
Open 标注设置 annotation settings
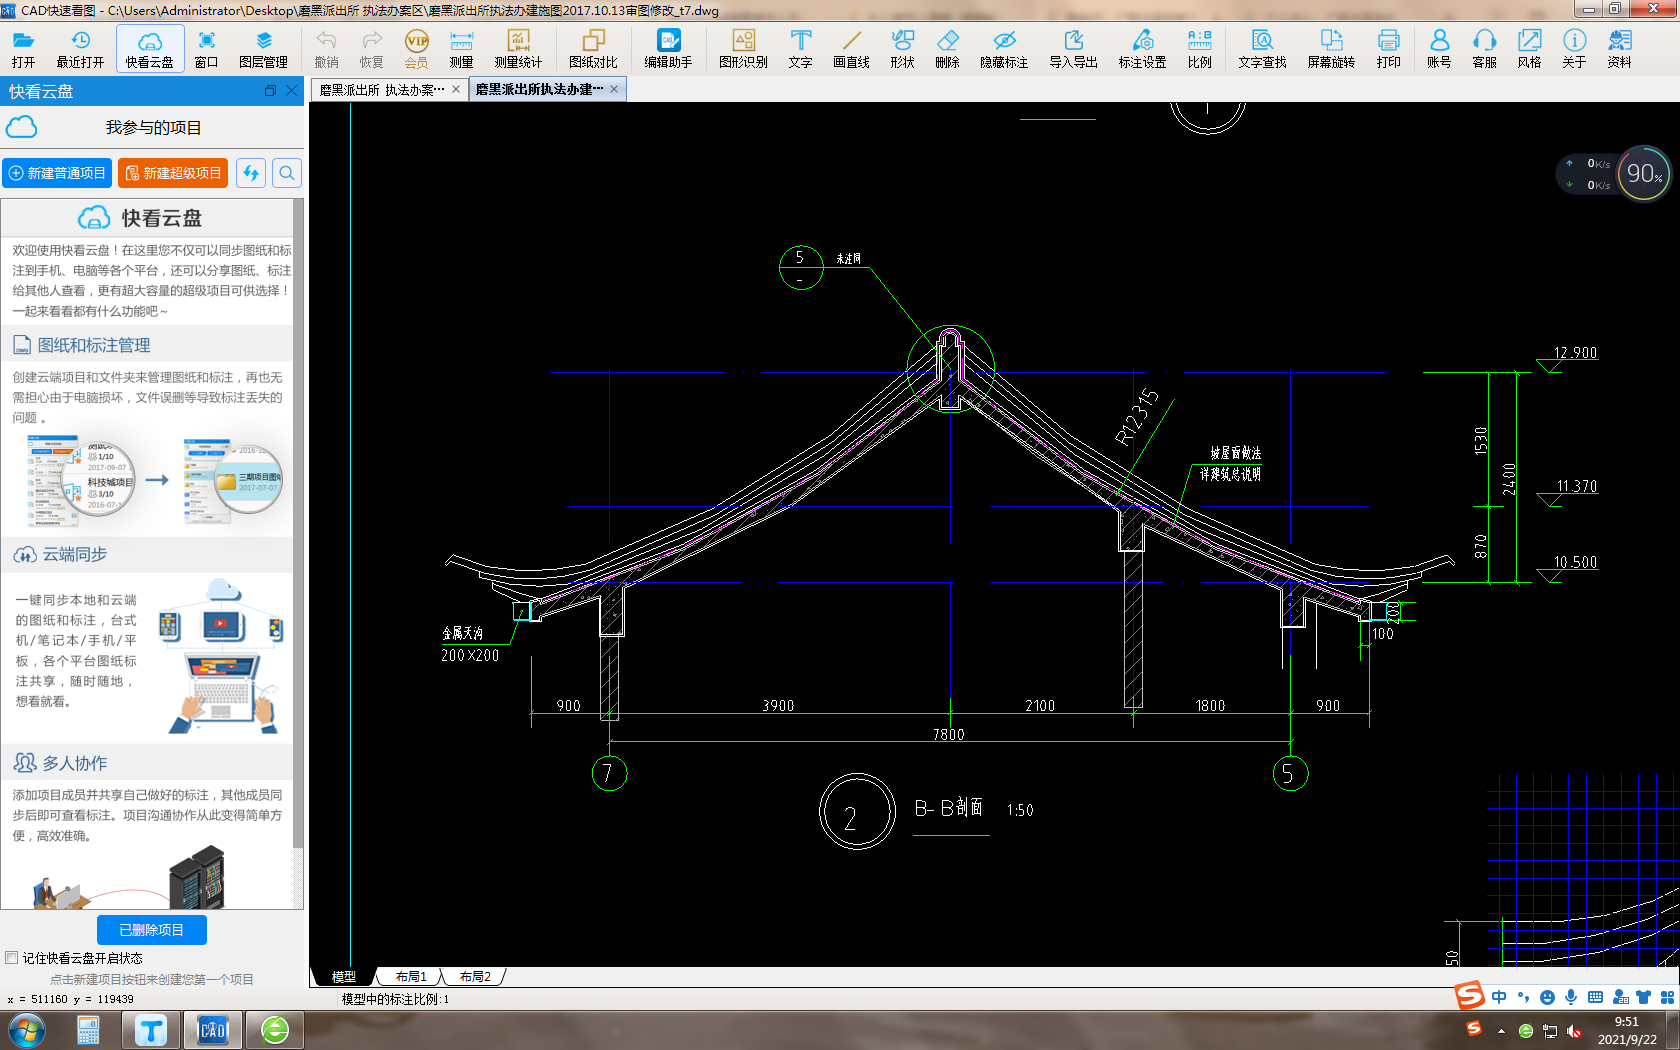point(1142,48)
